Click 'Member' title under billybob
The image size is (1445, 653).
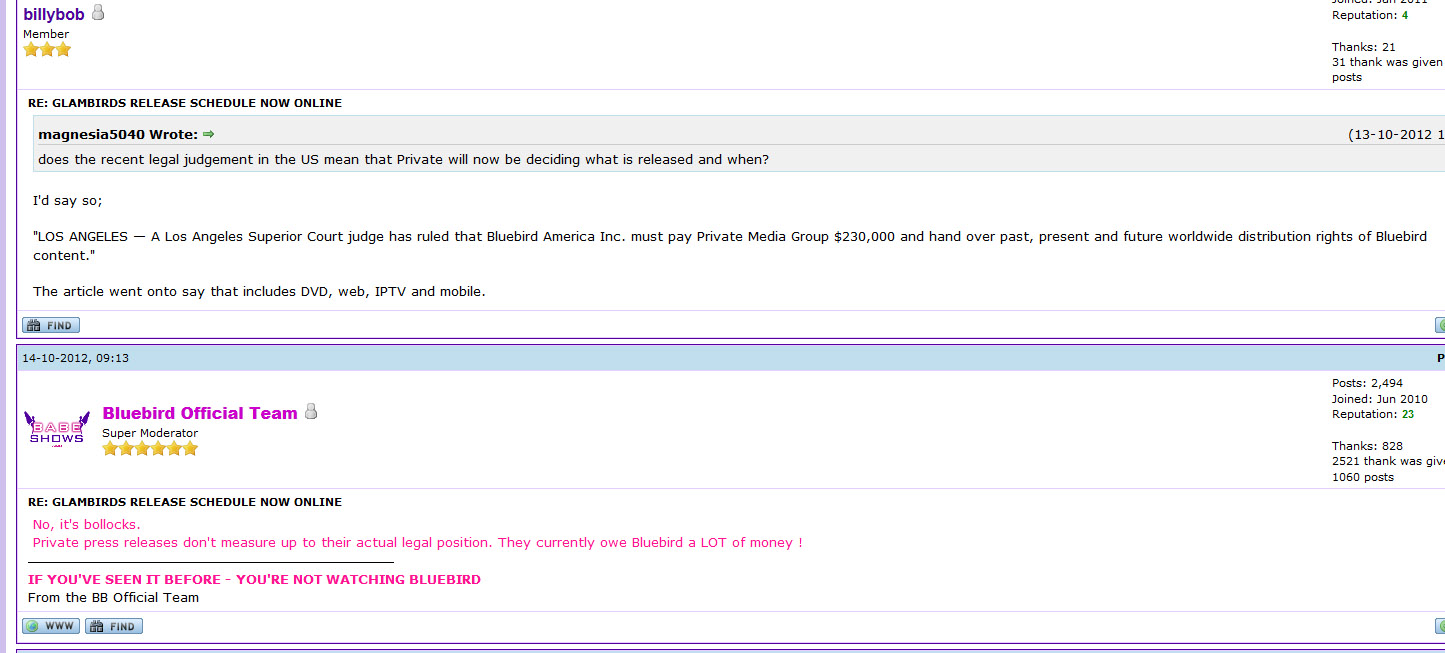pos(46,34)
